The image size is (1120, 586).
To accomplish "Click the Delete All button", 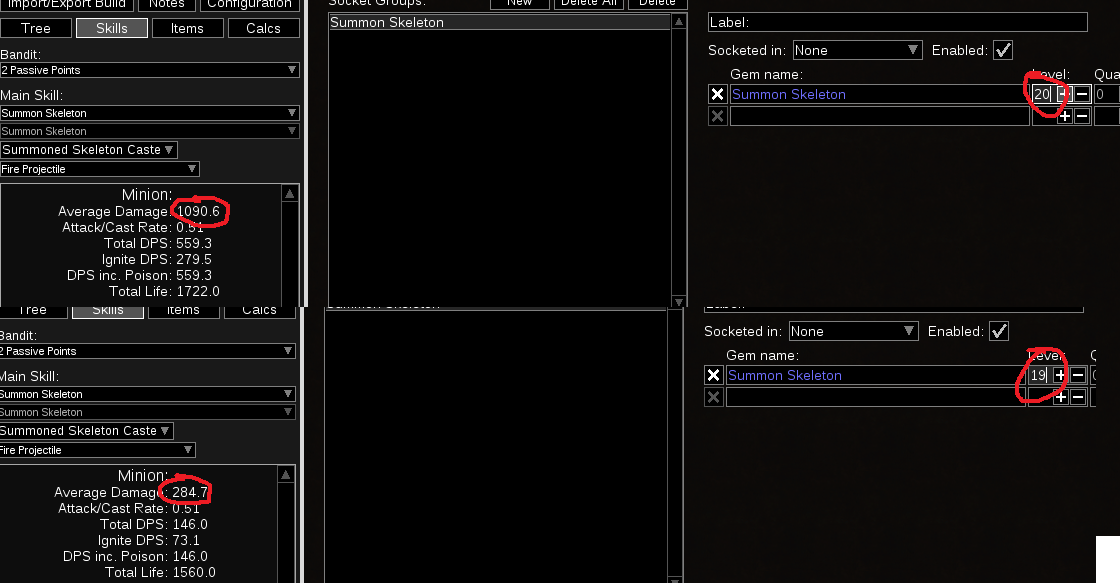I will pyautogui.click(x=588, y=3).
